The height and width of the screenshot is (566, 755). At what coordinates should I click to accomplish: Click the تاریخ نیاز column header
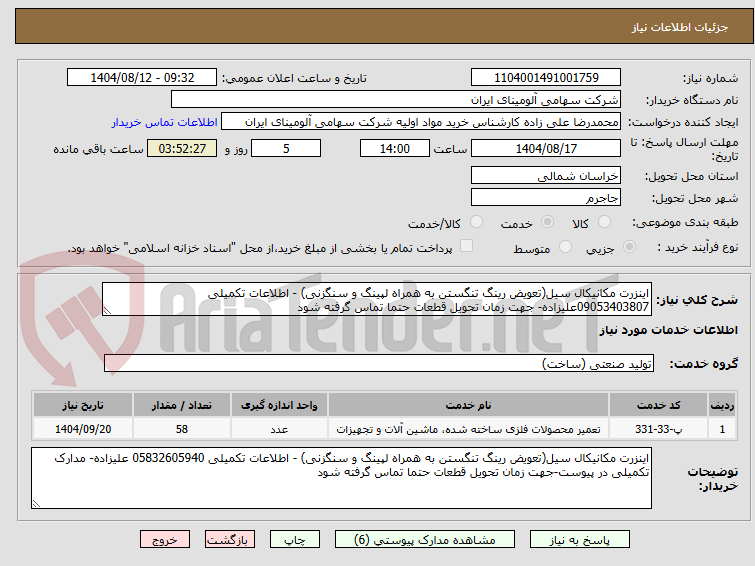[83, 405]
